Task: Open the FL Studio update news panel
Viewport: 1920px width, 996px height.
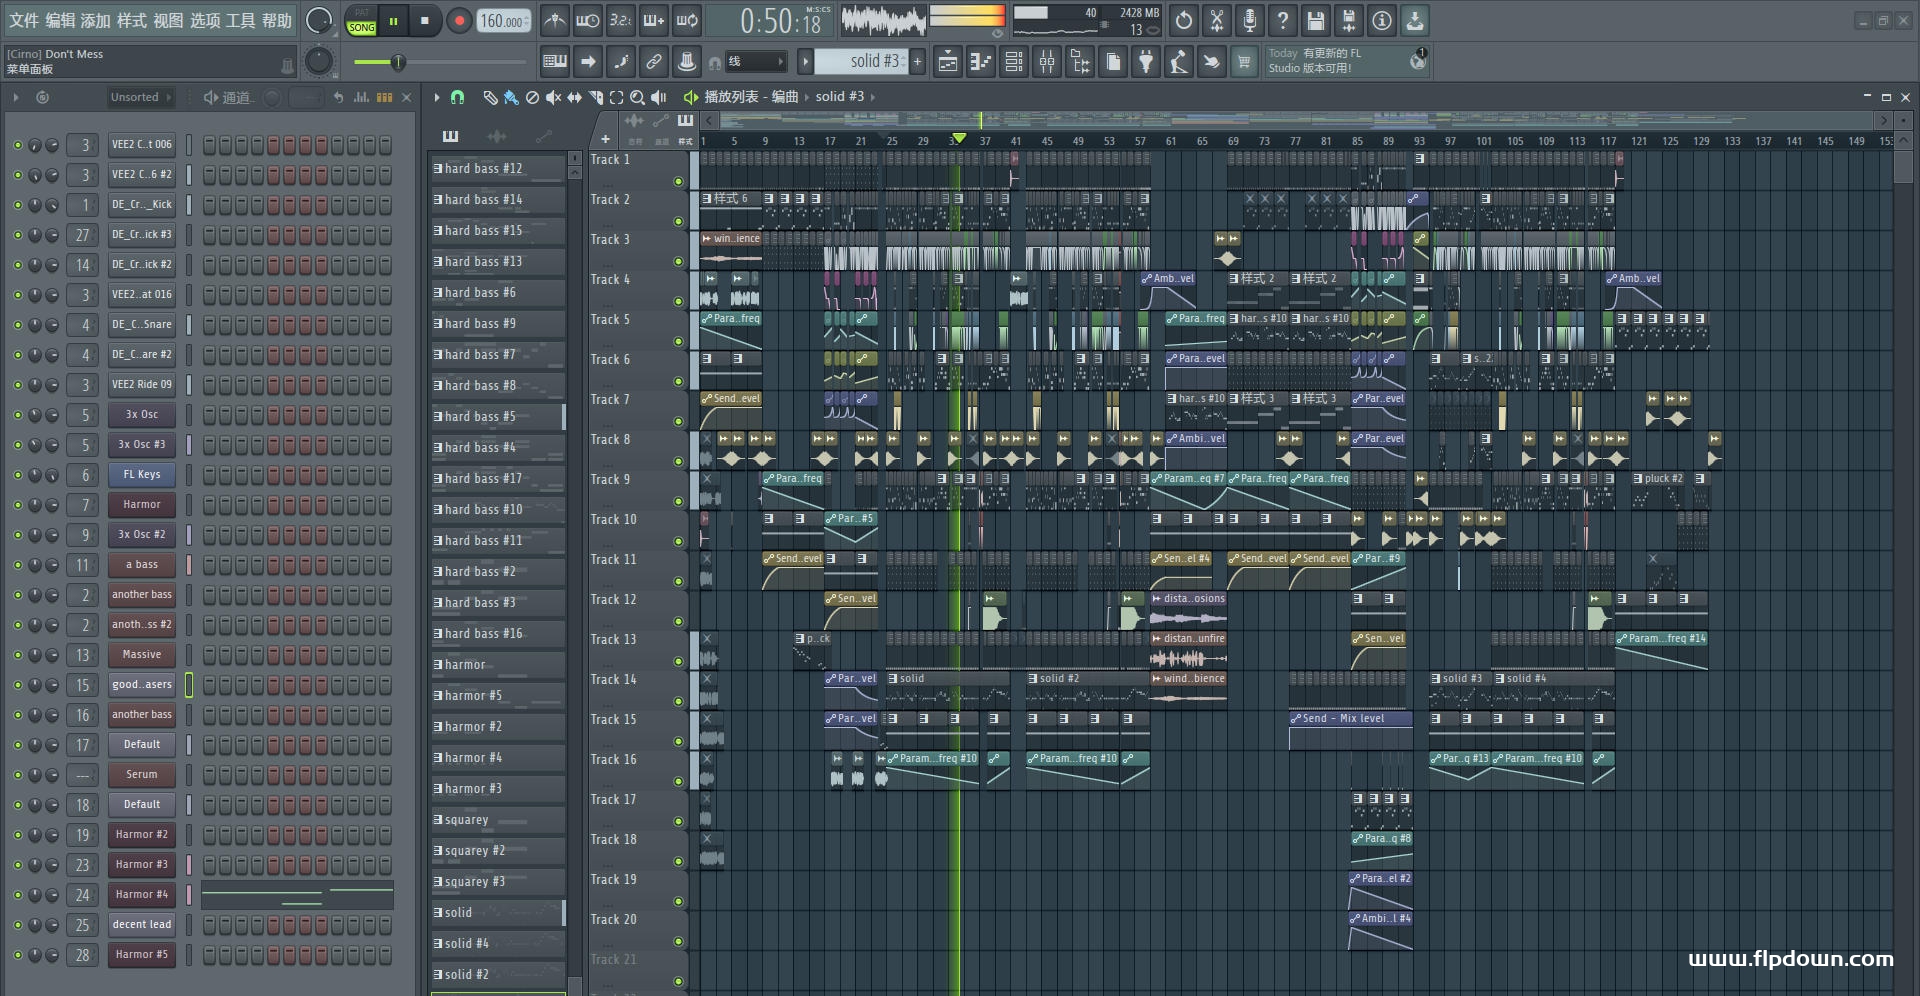Action: (1346, 61)
